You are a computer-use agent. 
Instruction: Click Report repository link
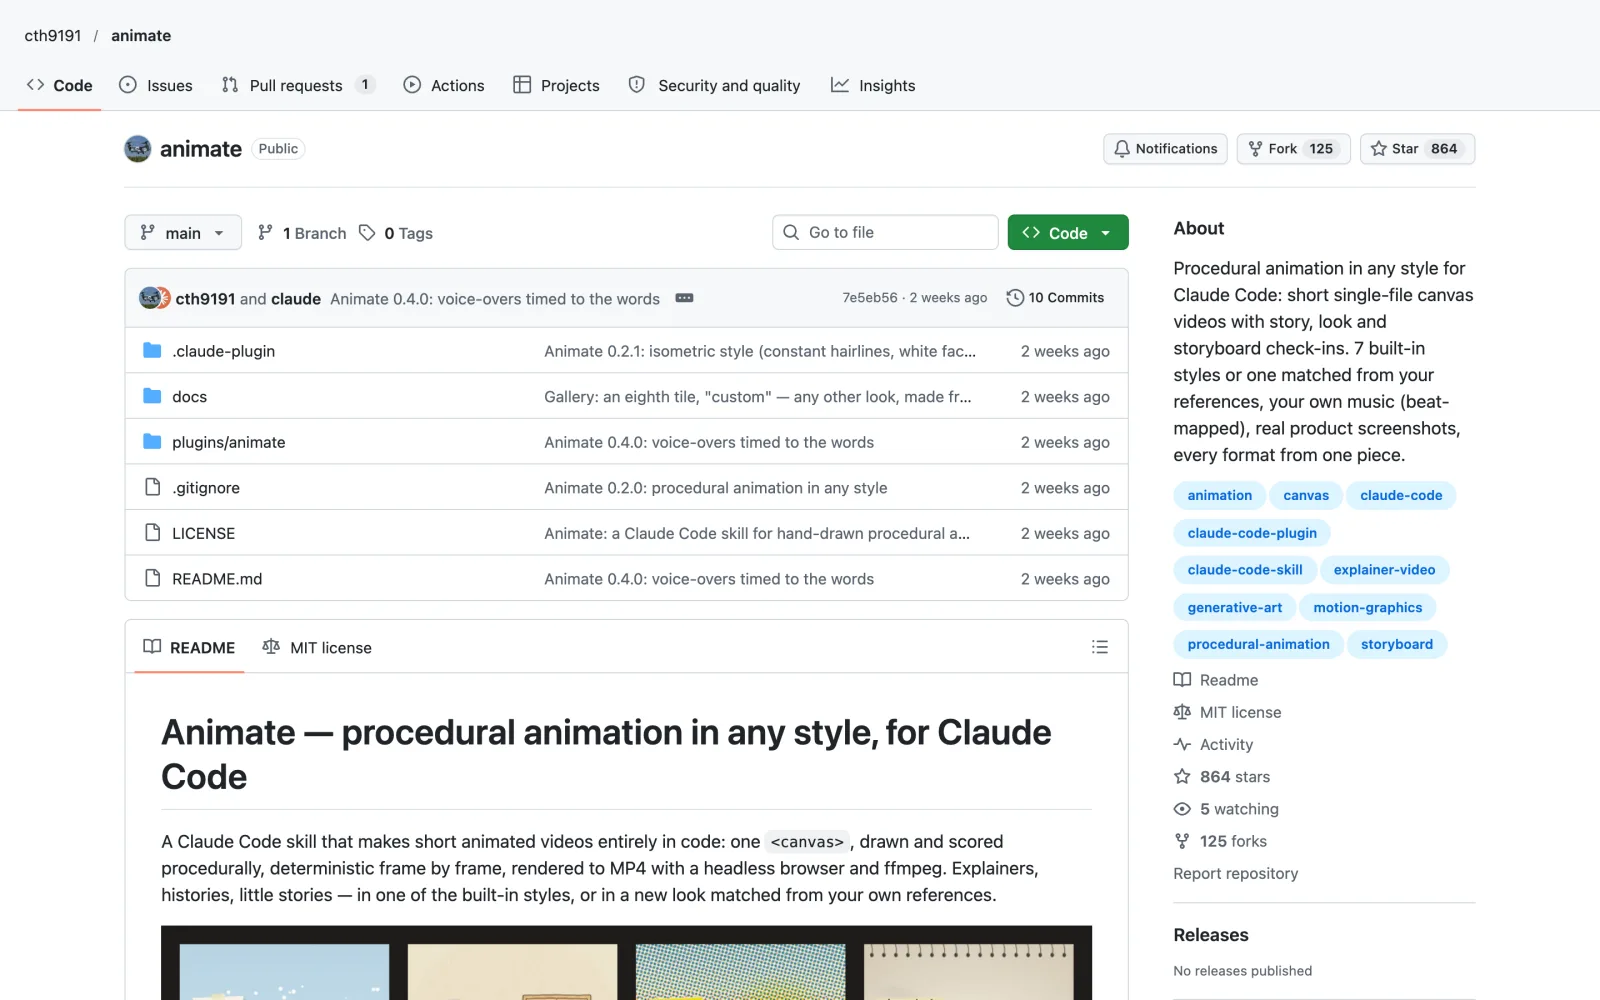point(1235,873)
